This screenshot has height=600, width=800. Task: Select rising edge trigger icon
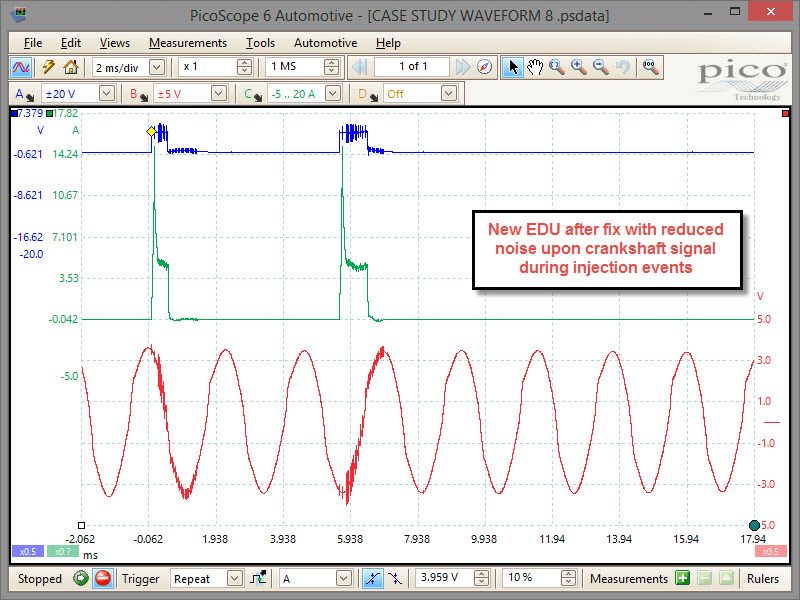(372, 578)
